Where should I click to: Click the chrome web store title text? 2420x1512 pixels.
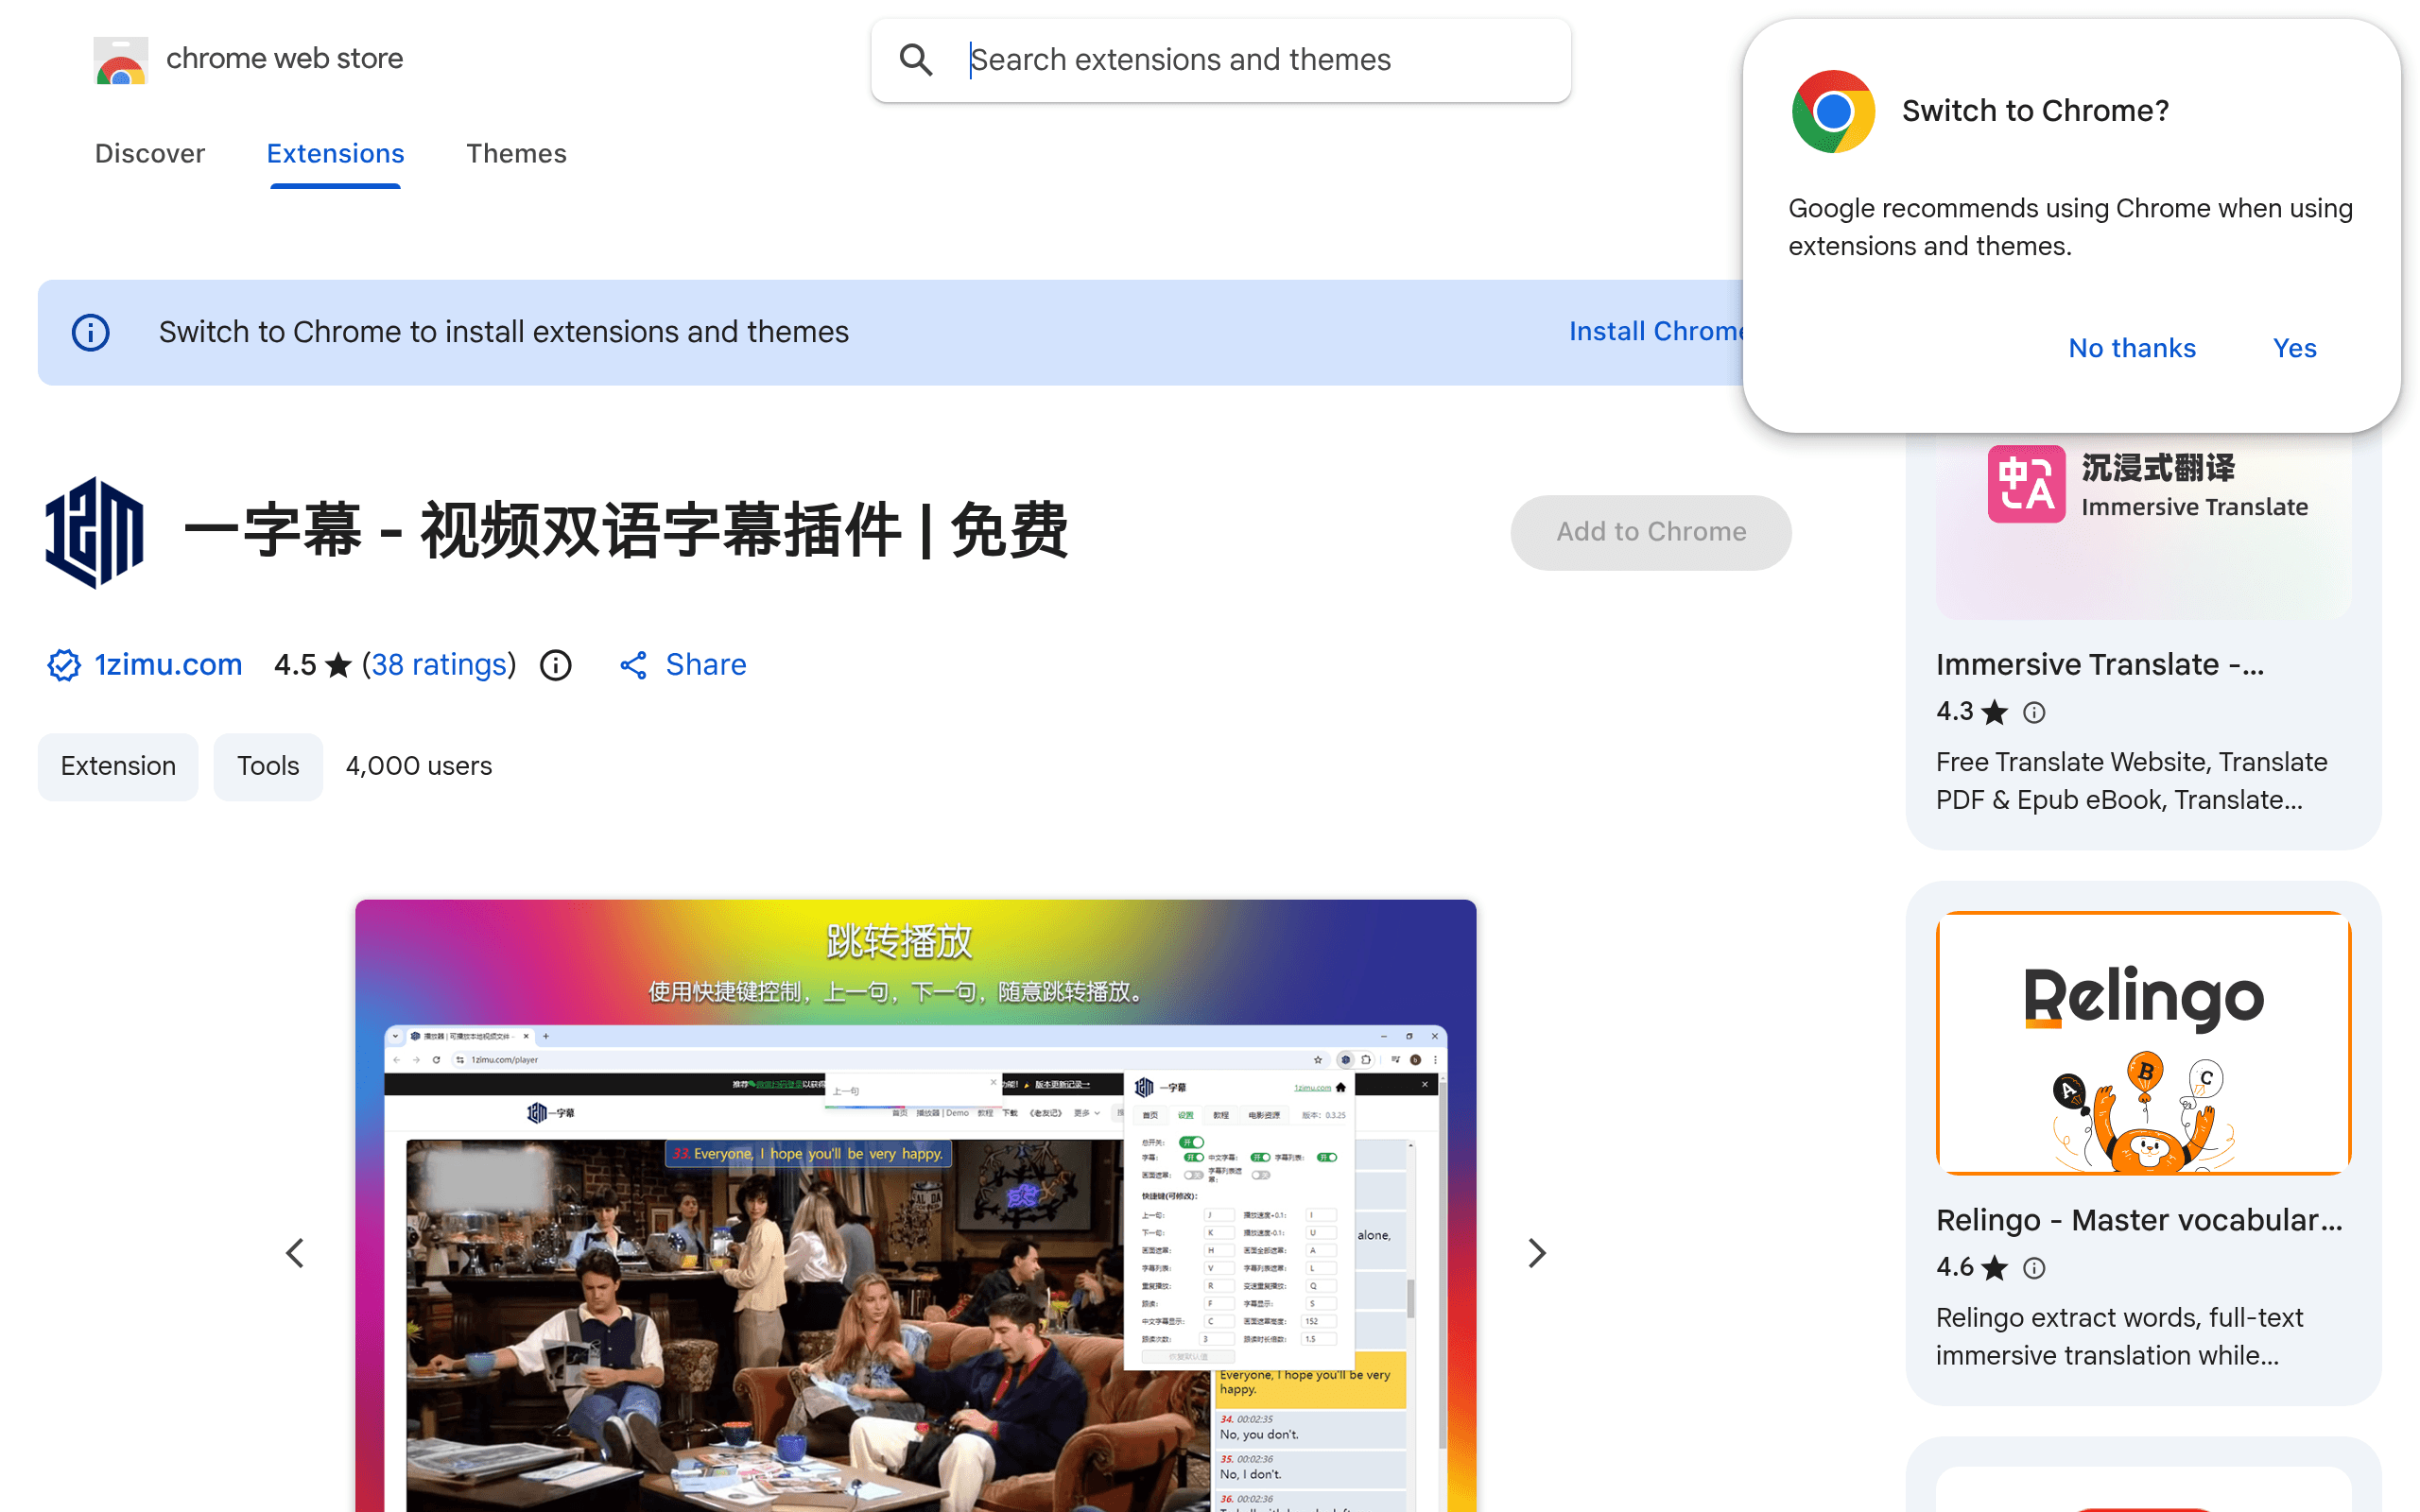pyautogui.click(x=284, y=58)
